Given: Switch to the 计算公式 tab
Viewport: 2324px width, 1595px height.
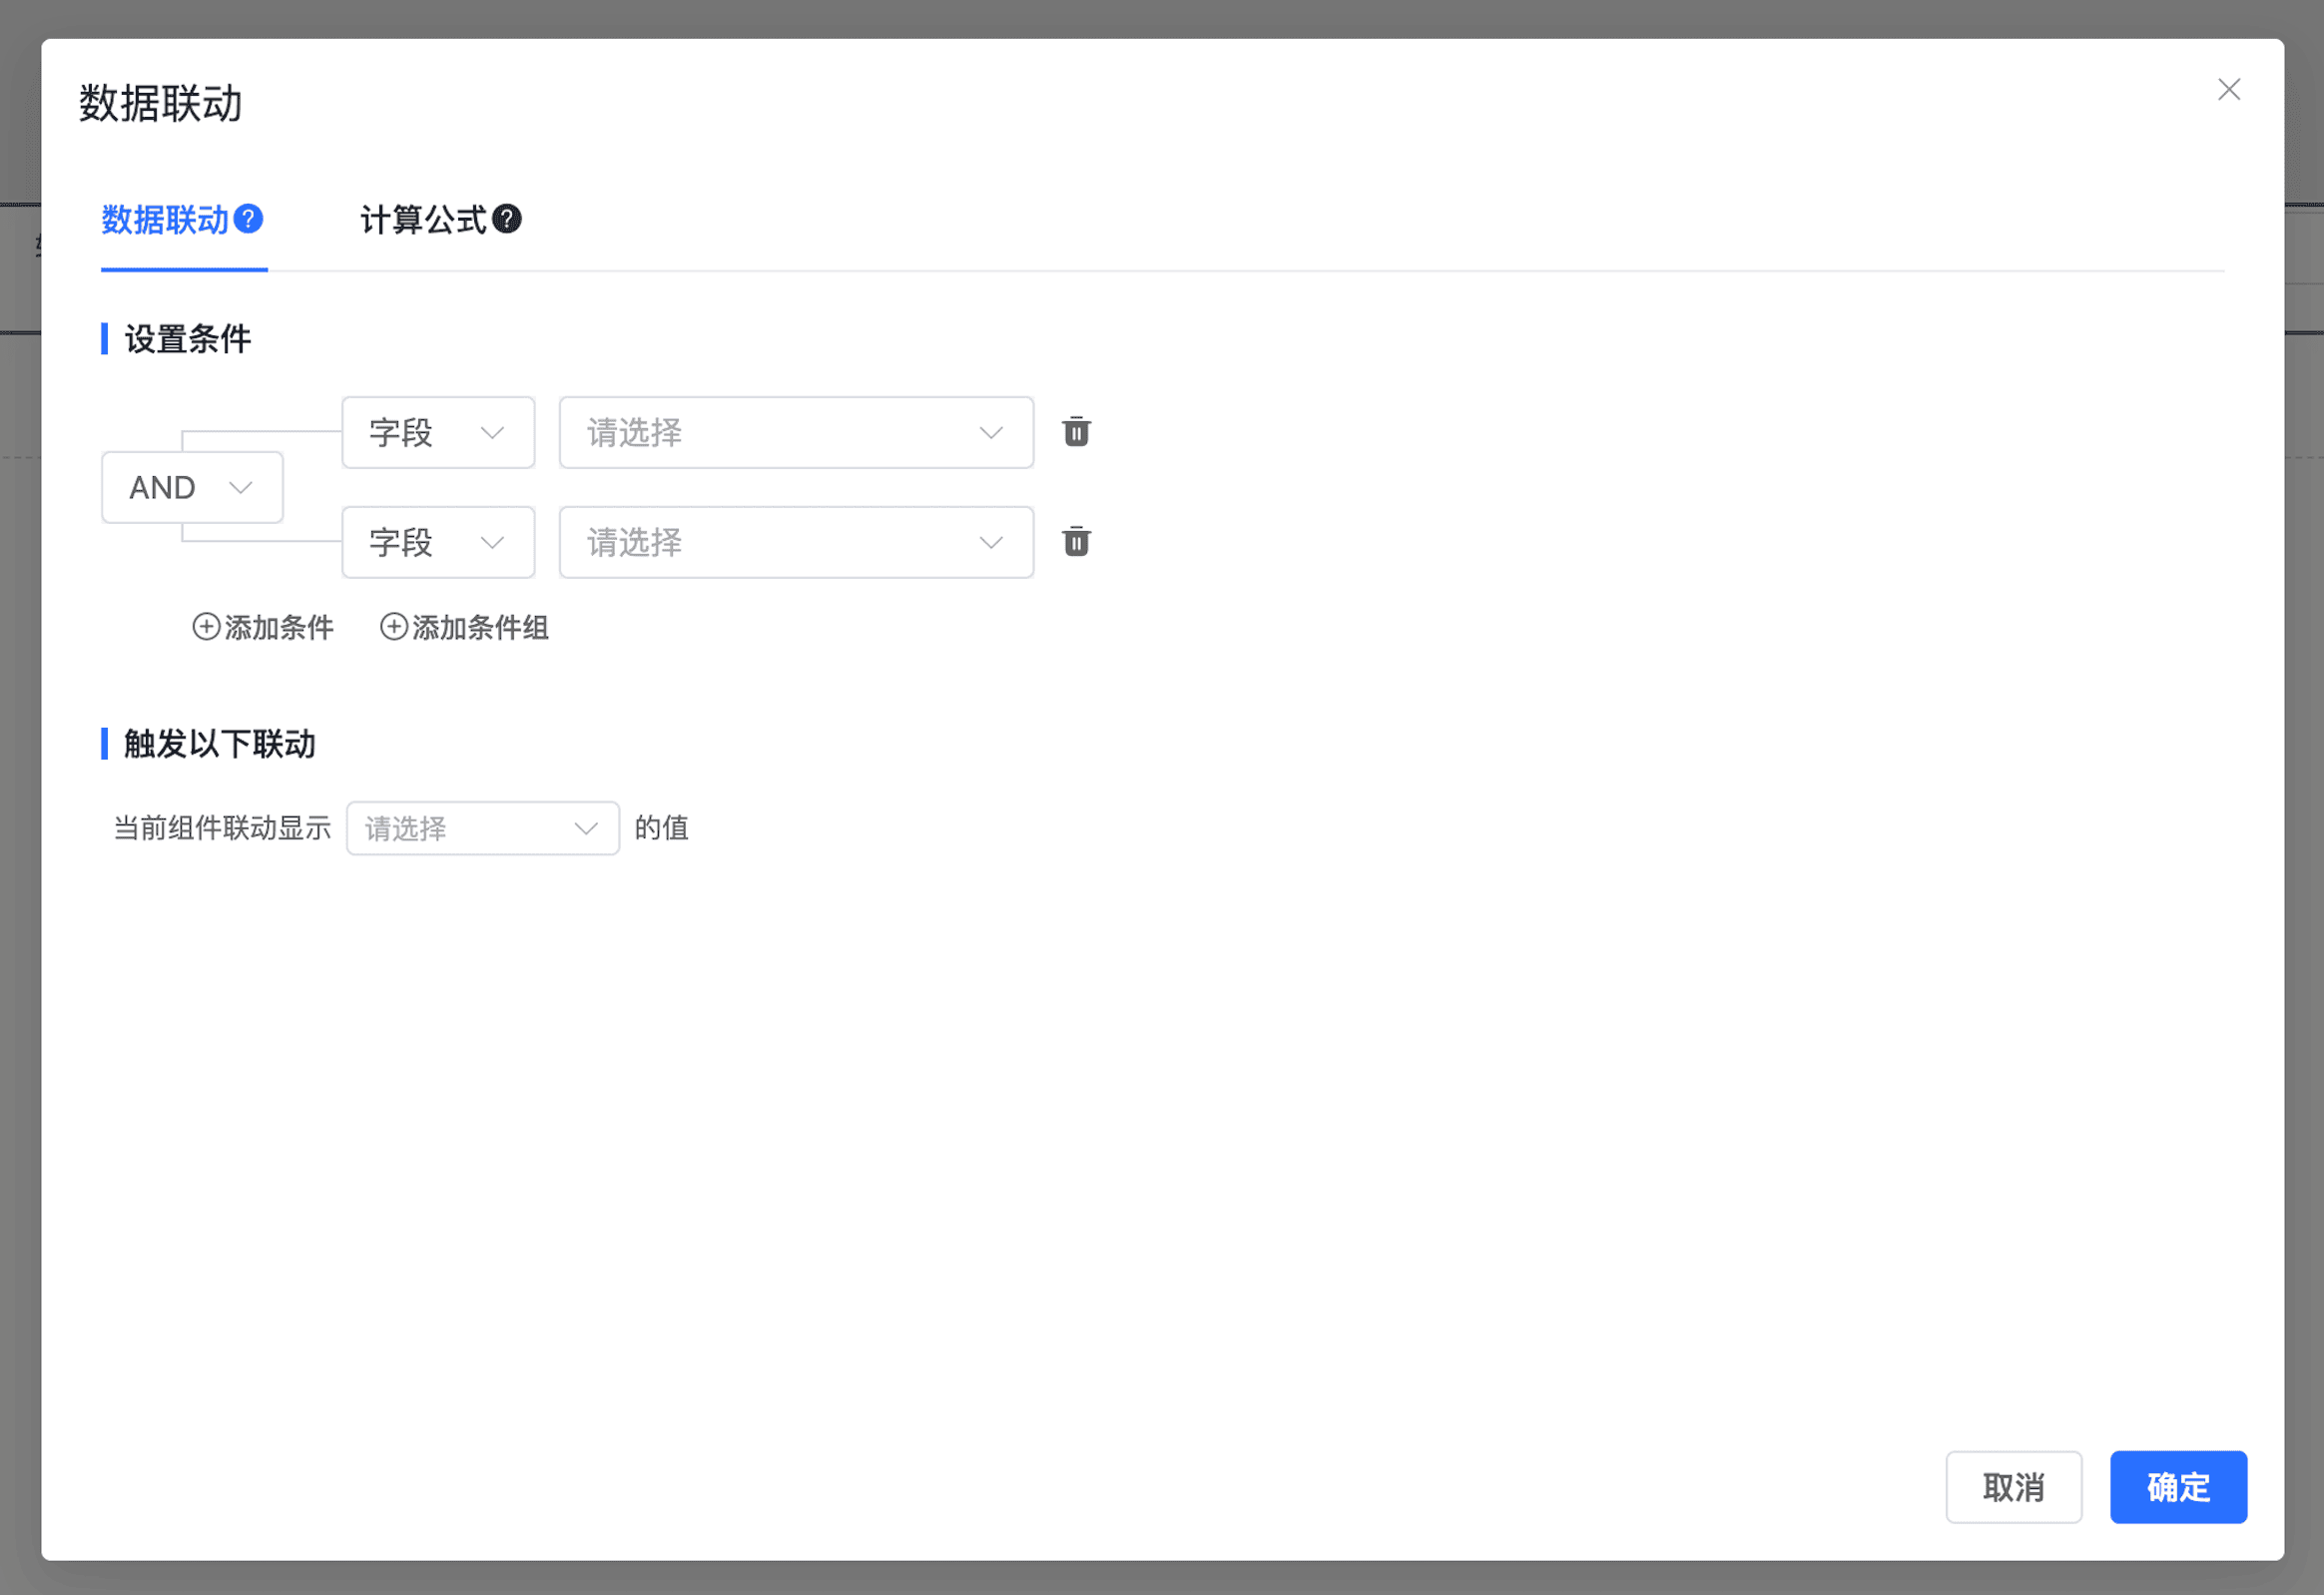Looking at the screenshot, I should point(423,220).
